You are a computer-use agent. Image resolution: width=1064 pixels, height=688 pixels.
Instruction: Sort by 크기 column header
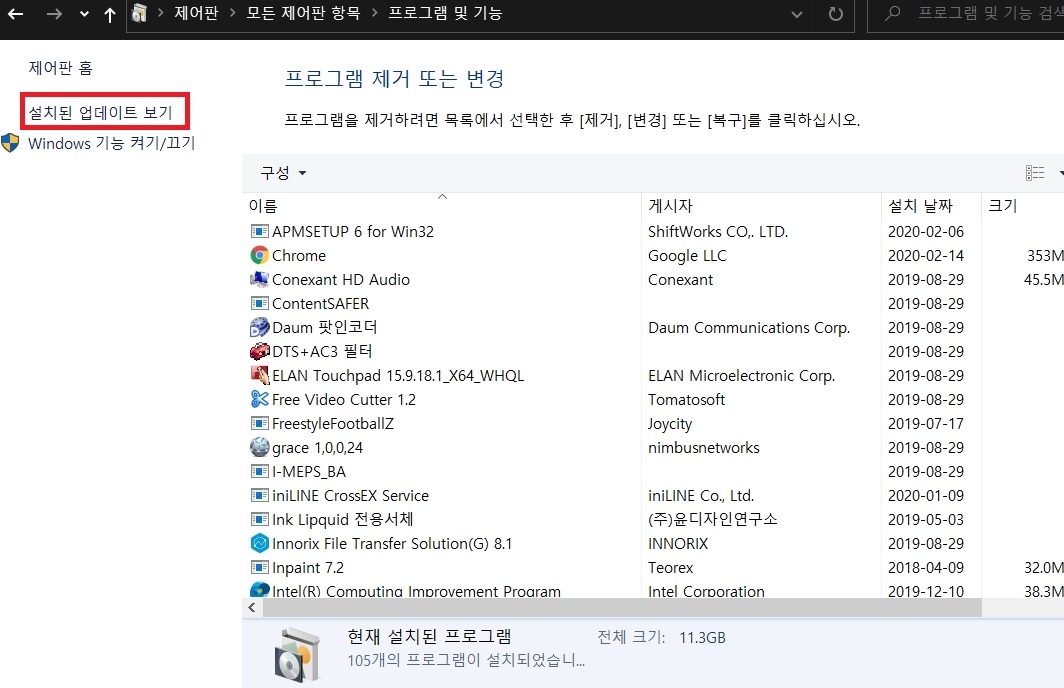click(x=1003, y=206)
